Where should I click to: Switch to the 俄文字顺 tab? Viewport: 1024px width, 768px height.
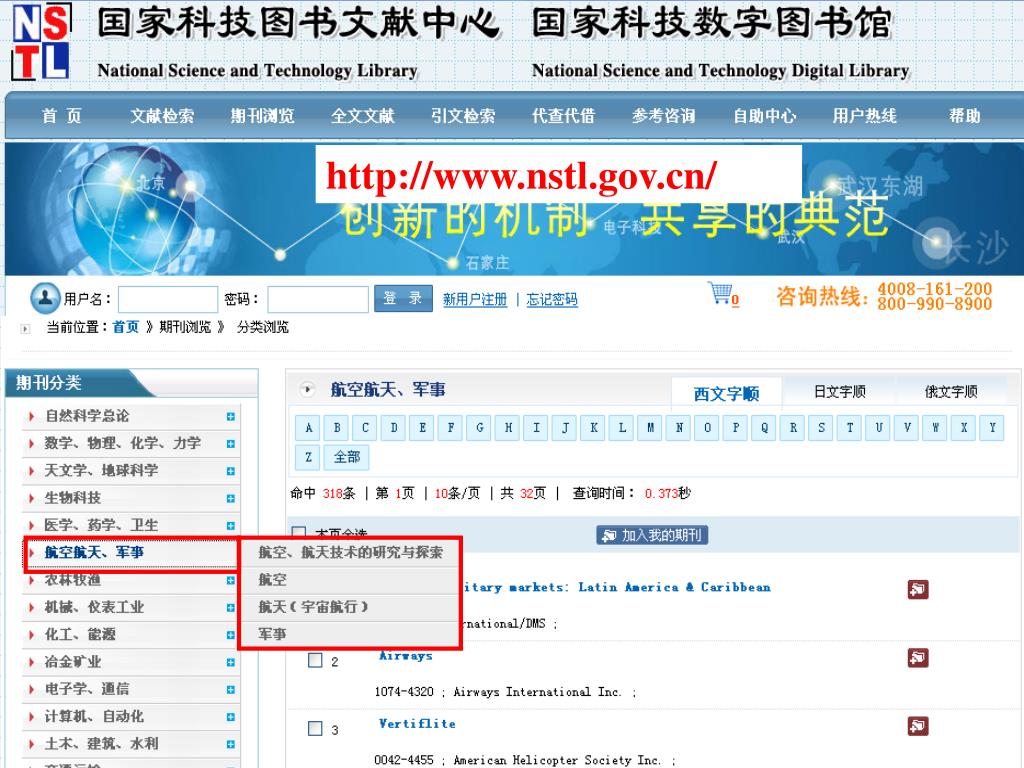[x=951, y=392]
